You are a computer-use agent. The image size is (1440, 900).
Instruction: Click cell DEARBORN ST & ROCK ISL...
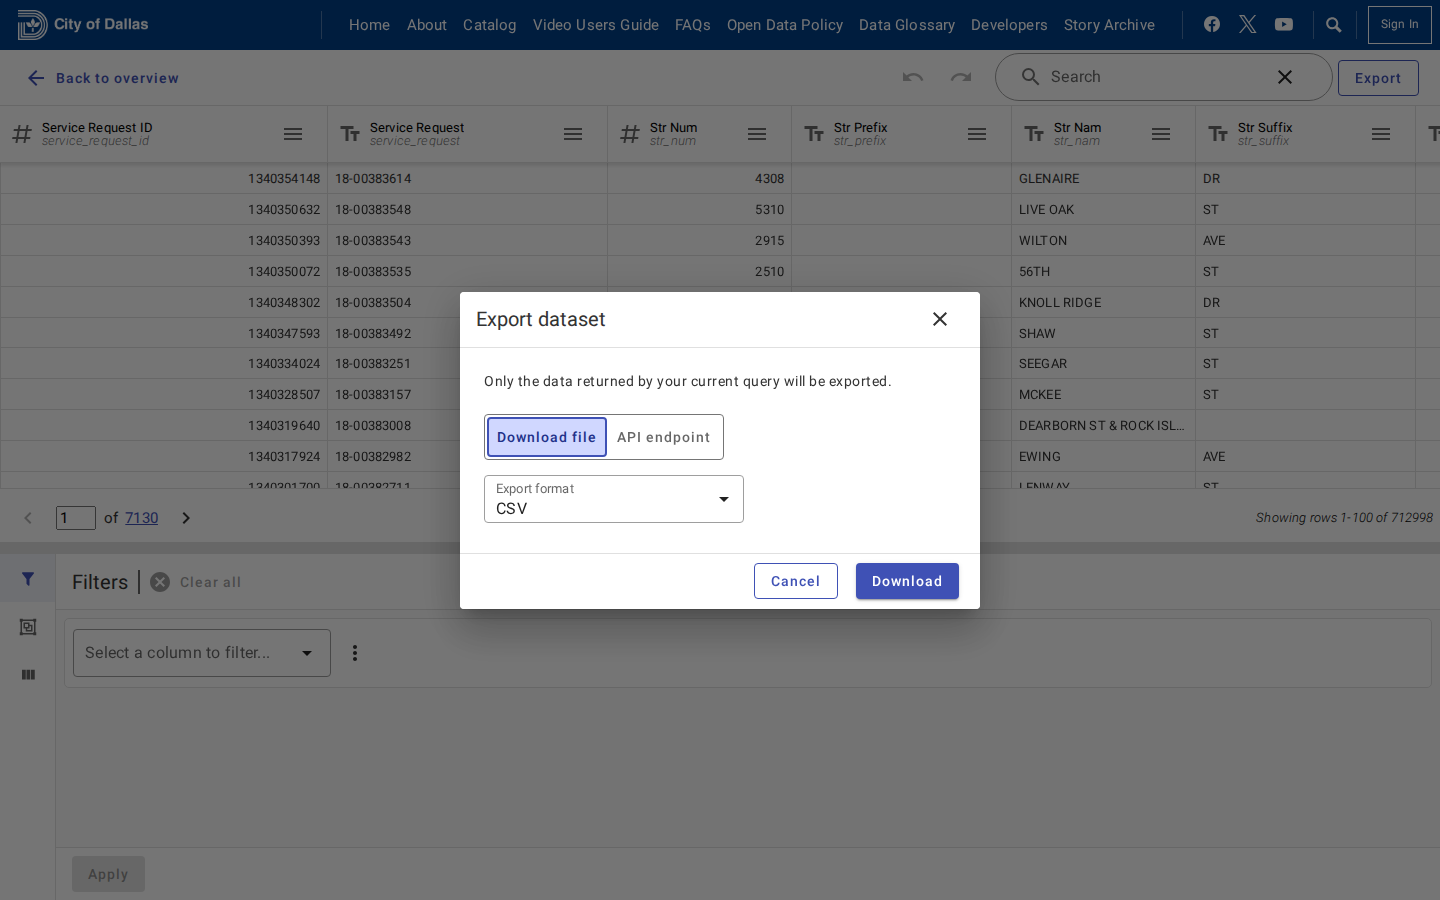(1101, 426)
